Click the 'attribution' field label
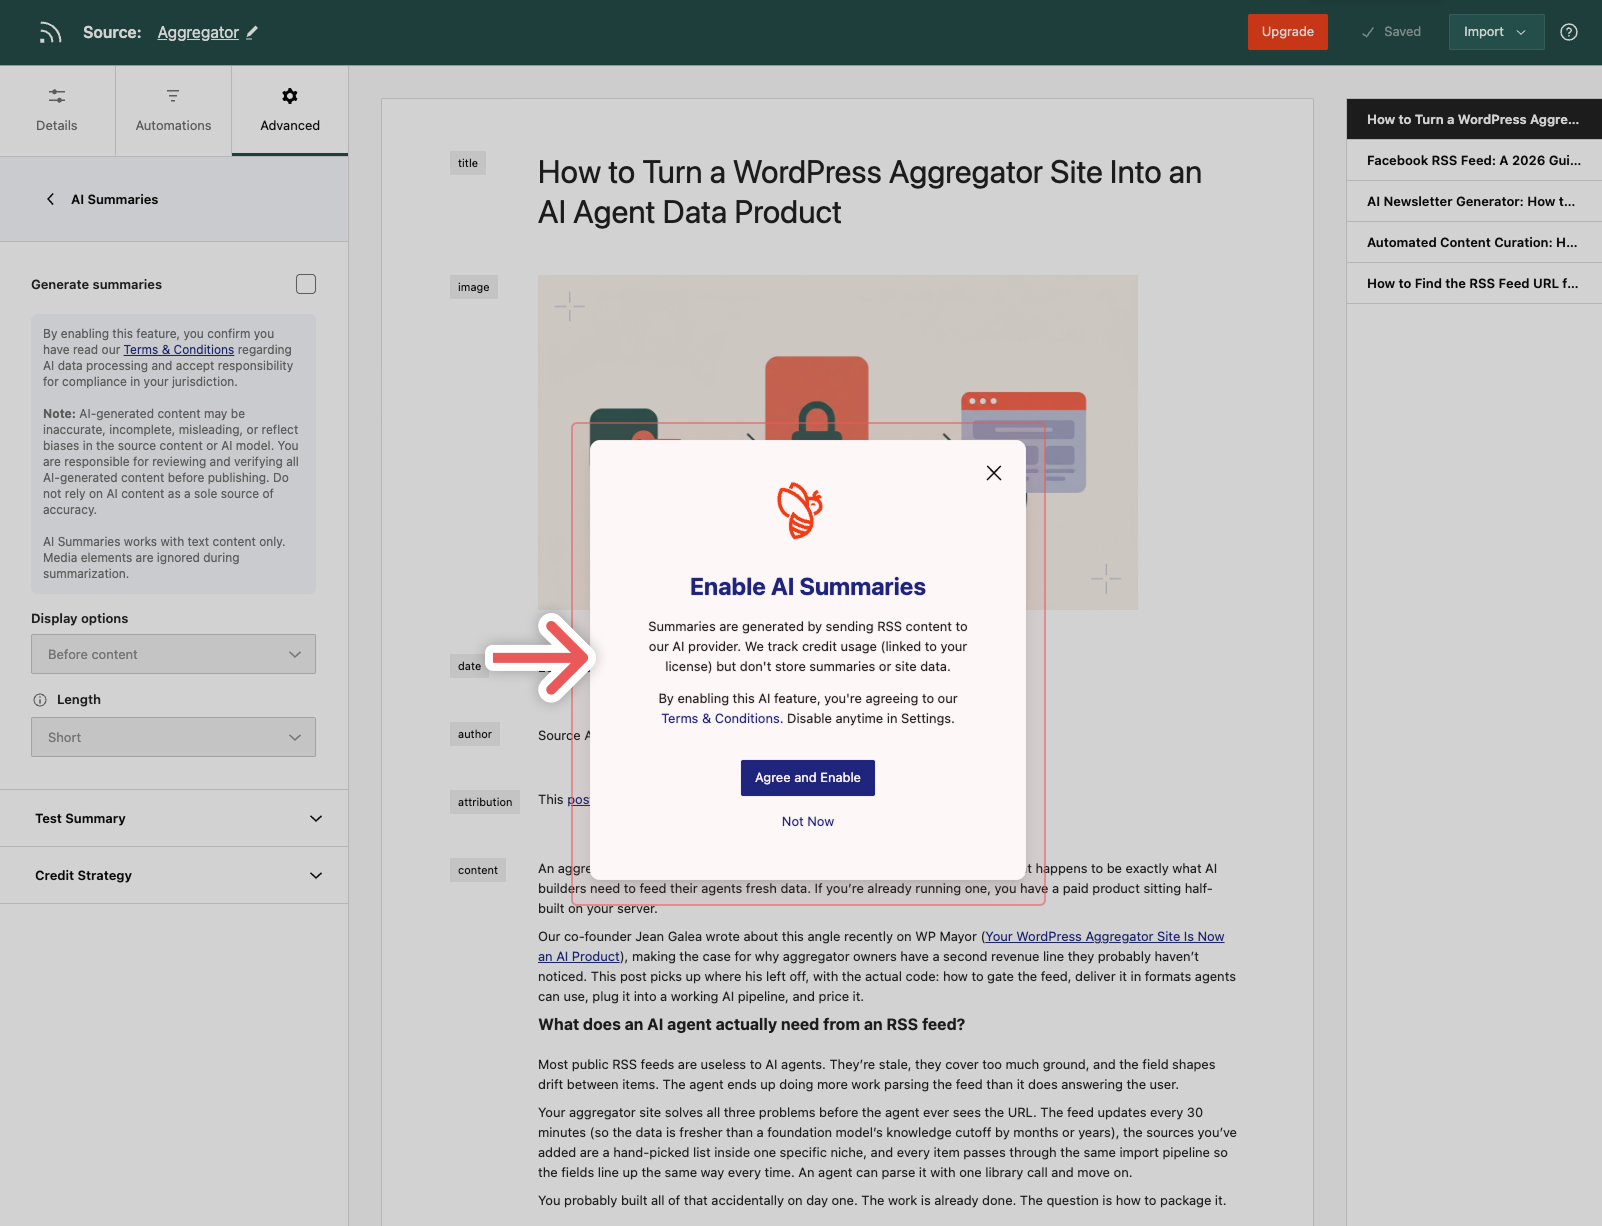Viewport: 1602px width, 1226px height. [x=485, y=802]
